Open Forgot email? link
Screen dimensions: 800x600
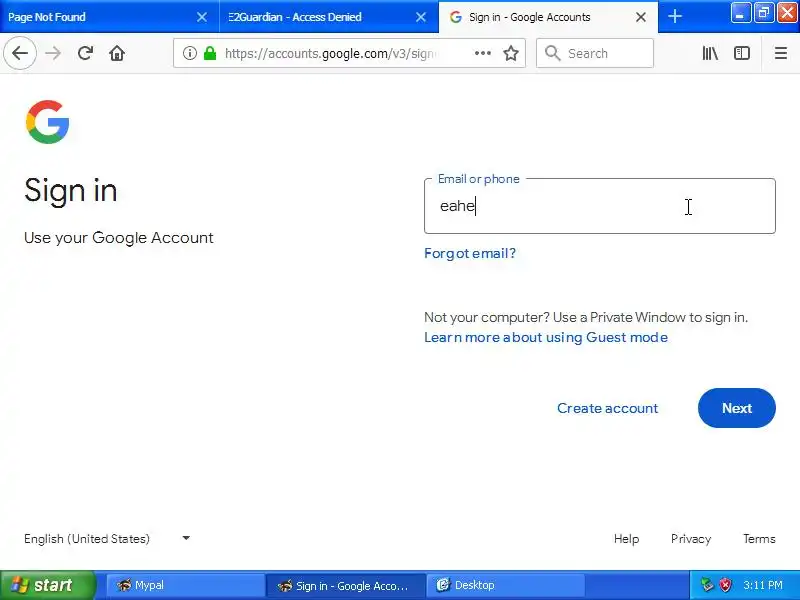(470, 254)
